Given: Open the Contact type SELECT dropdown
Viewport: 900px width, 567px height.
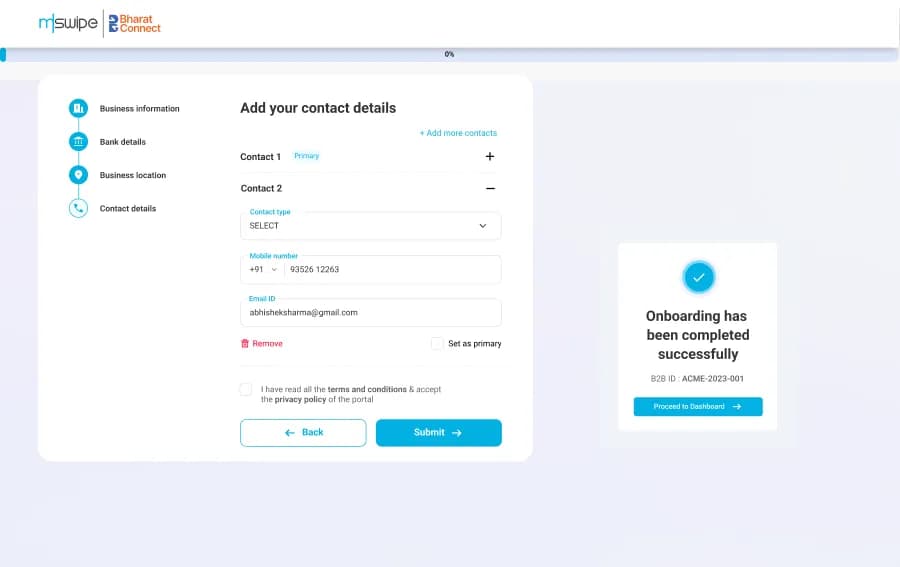Looking at the screenshot, I should pos(371,226).
